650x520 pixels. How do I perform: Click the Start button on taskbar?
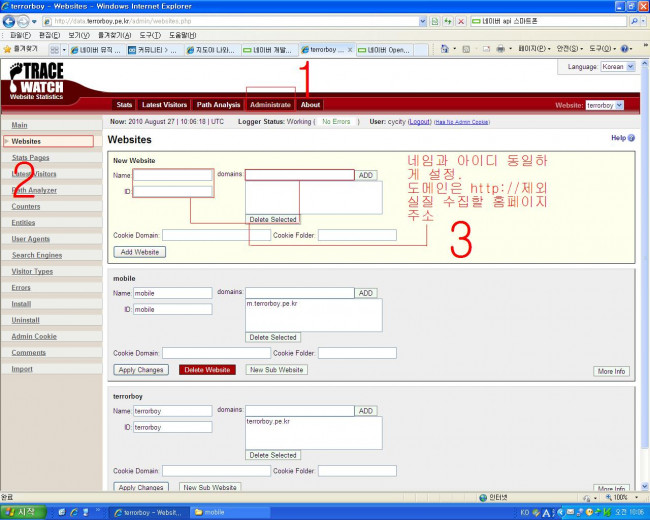(20, 511)
